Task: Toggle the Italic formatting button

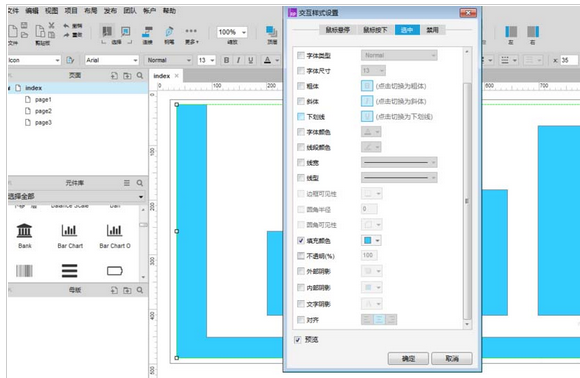Action: pos(239,60)
